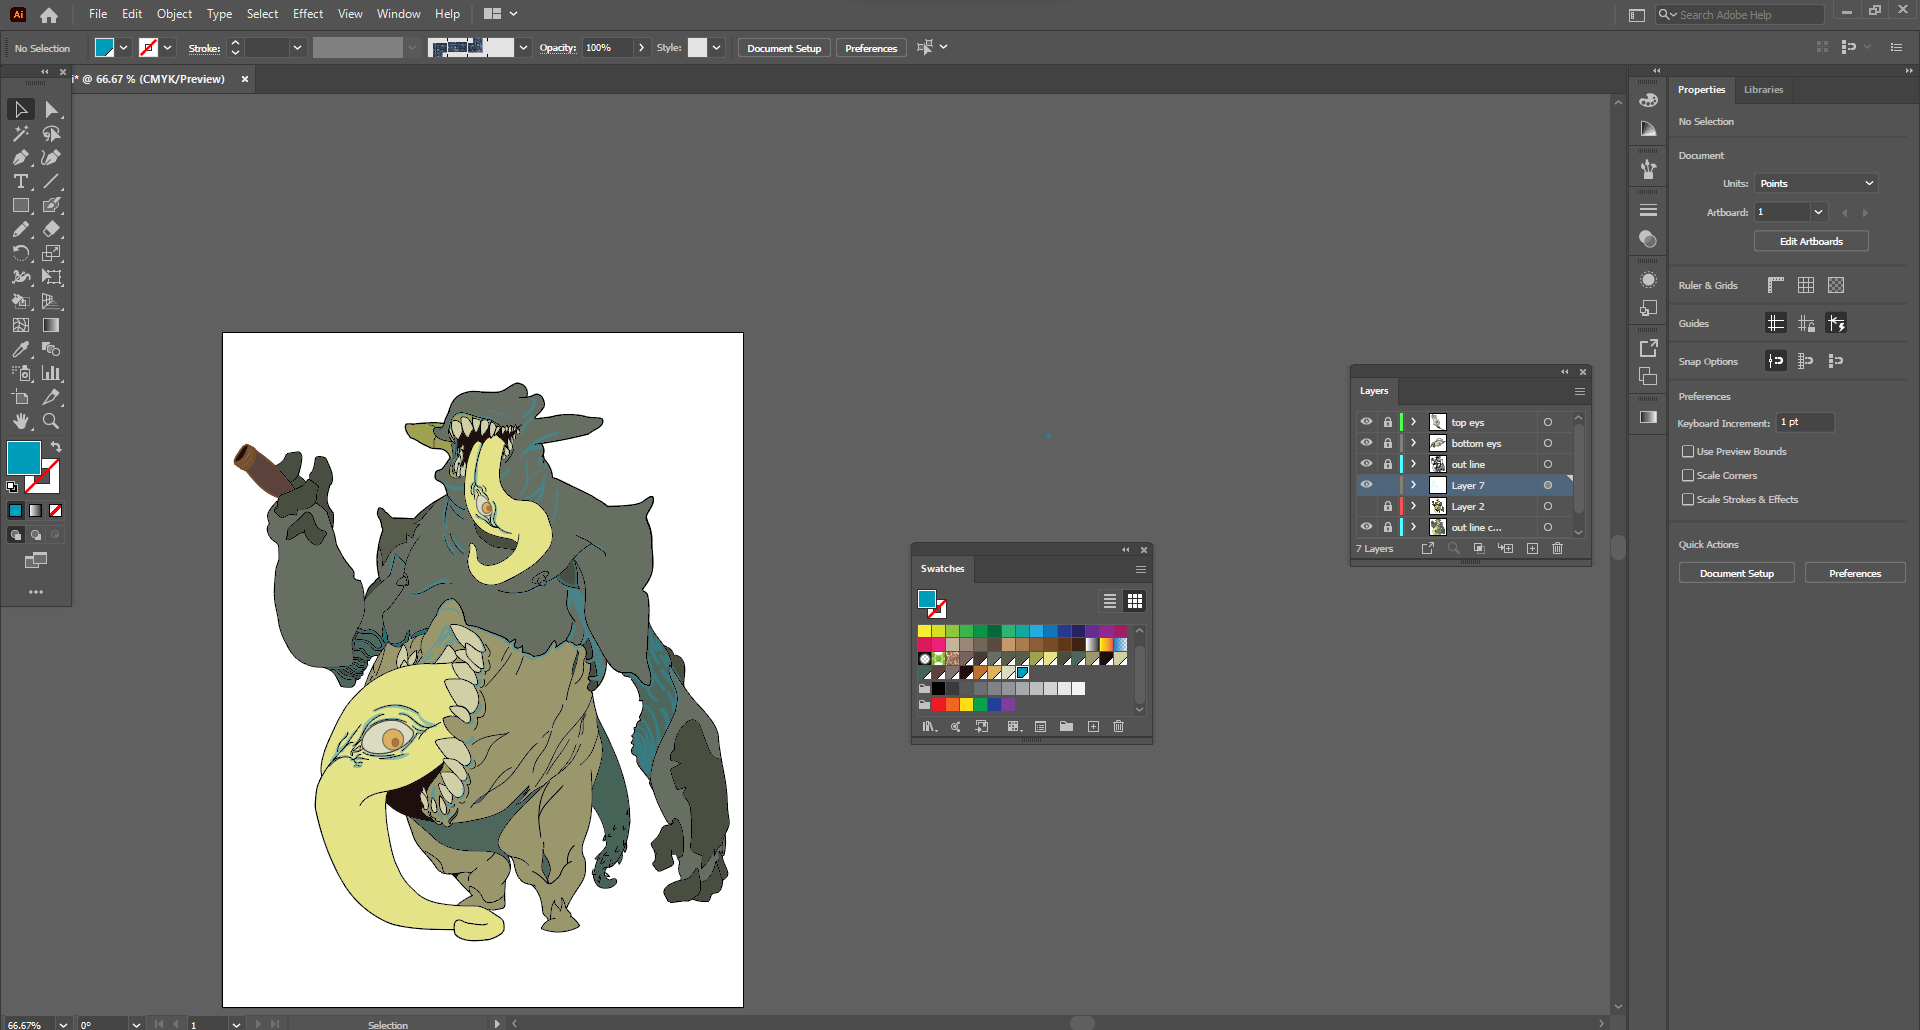Open Swatch Libraries menu icon
The image size is (1920, 1030).
tap(929, 726)
